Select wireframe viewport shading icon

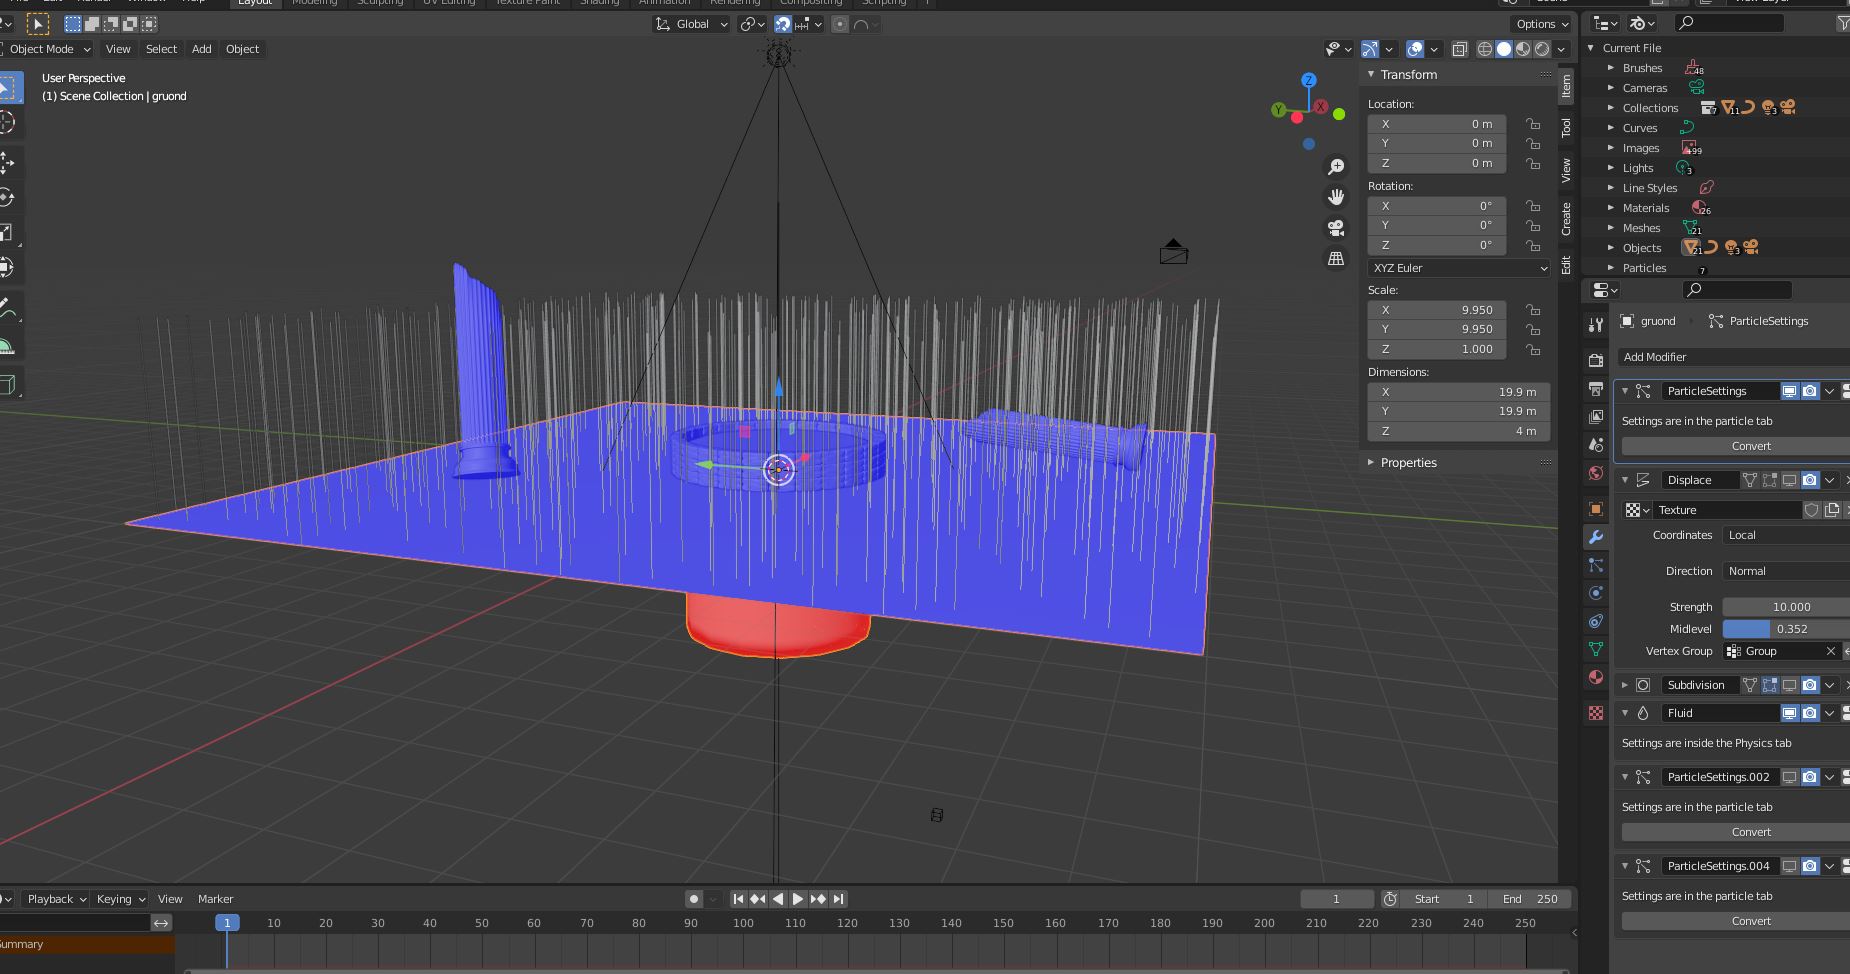click(x=1485, y=49)
